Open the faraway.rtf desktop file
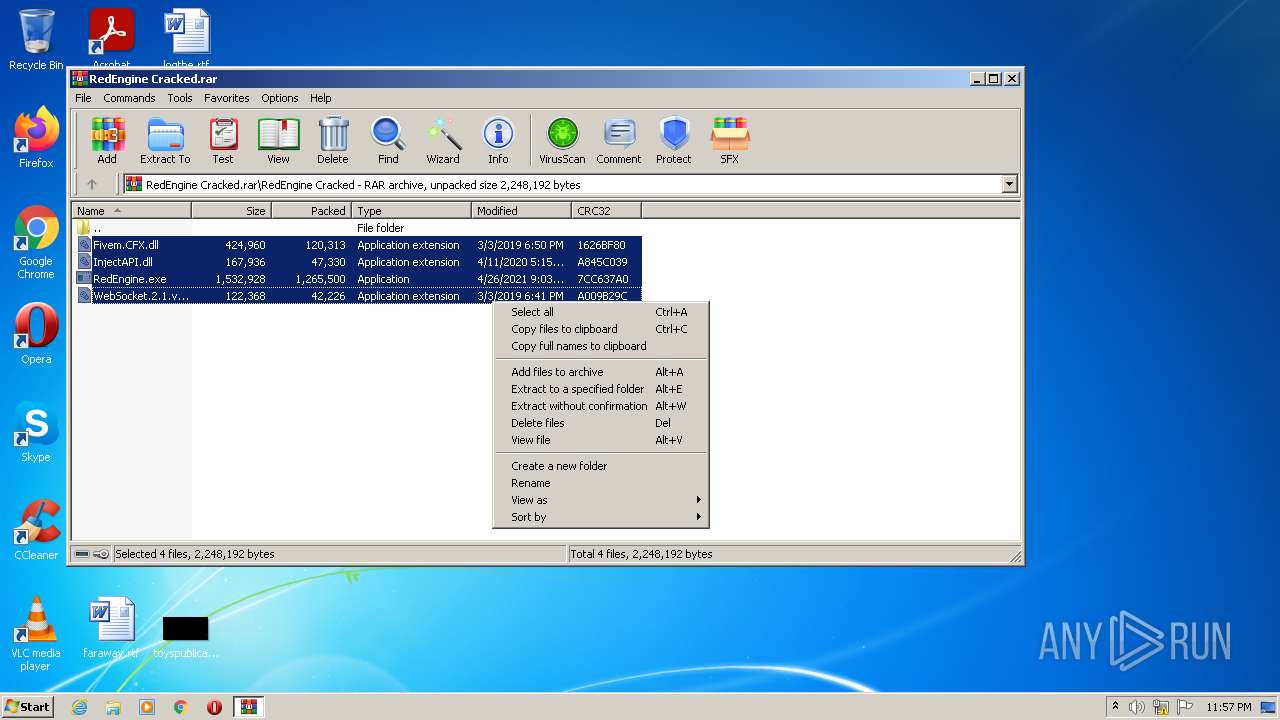Viewport: 1280px width, 720px height. 111,628
